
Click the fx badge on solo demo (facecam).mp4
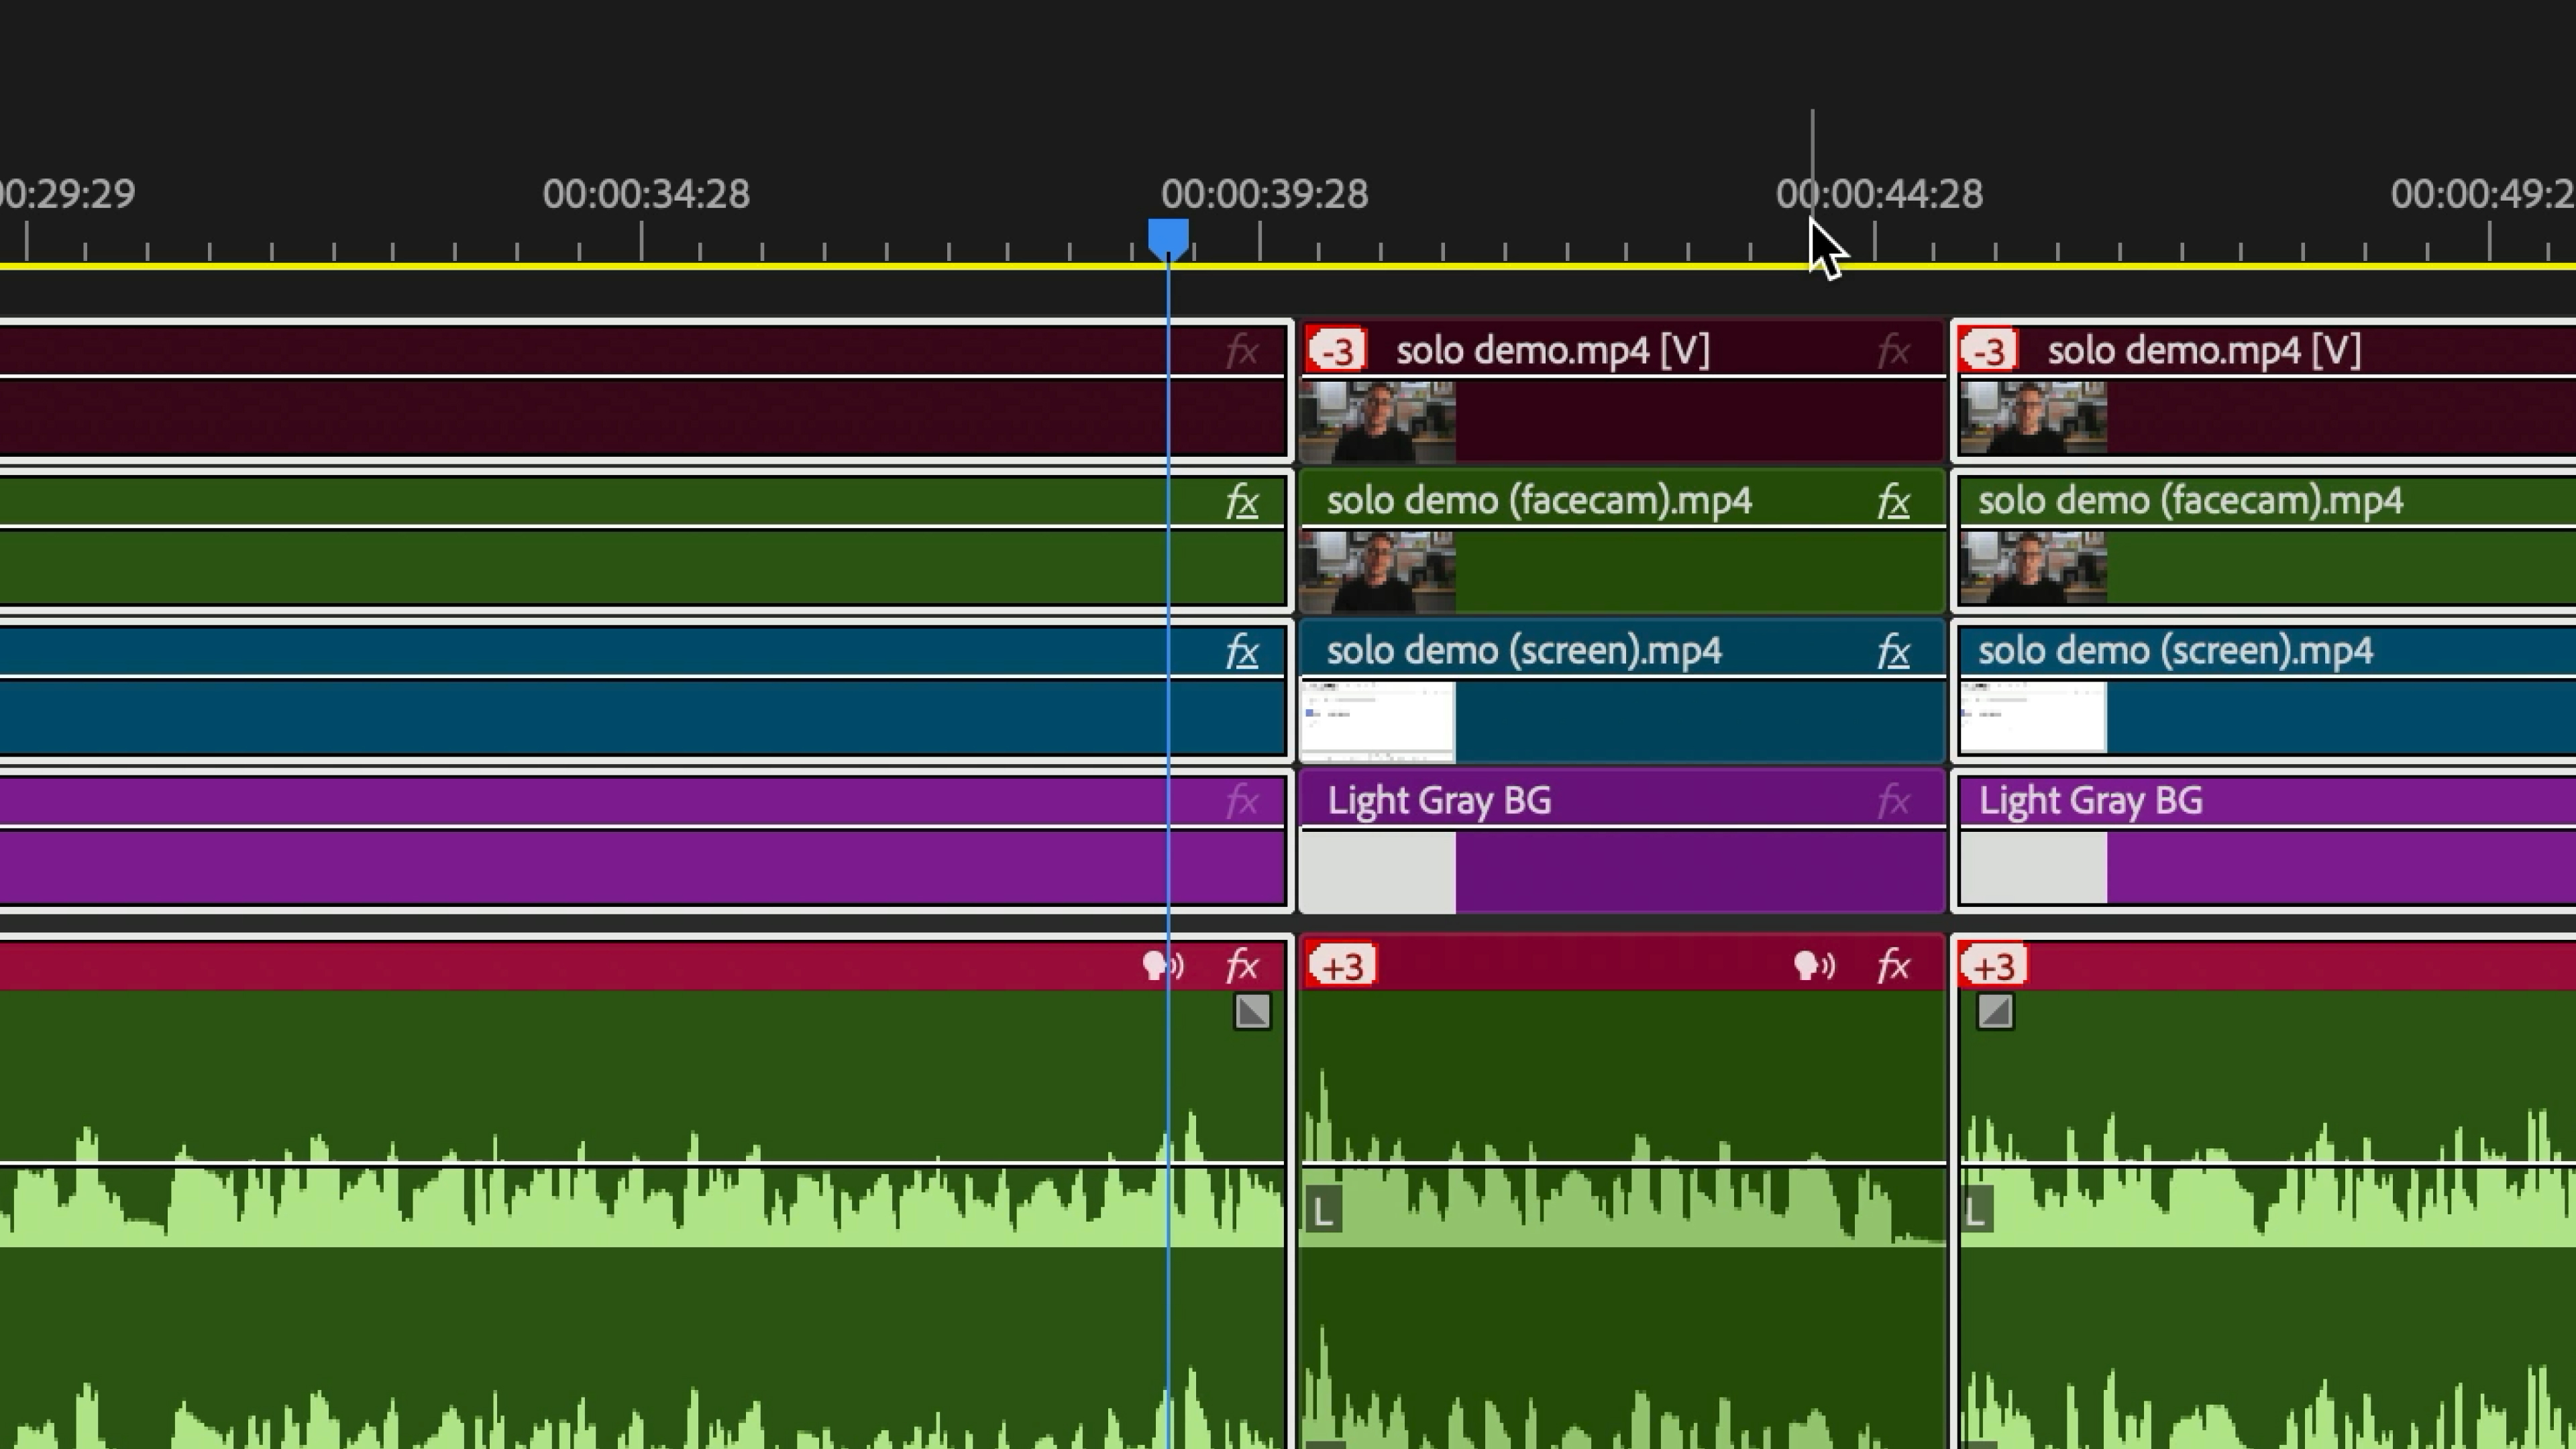1893,501
